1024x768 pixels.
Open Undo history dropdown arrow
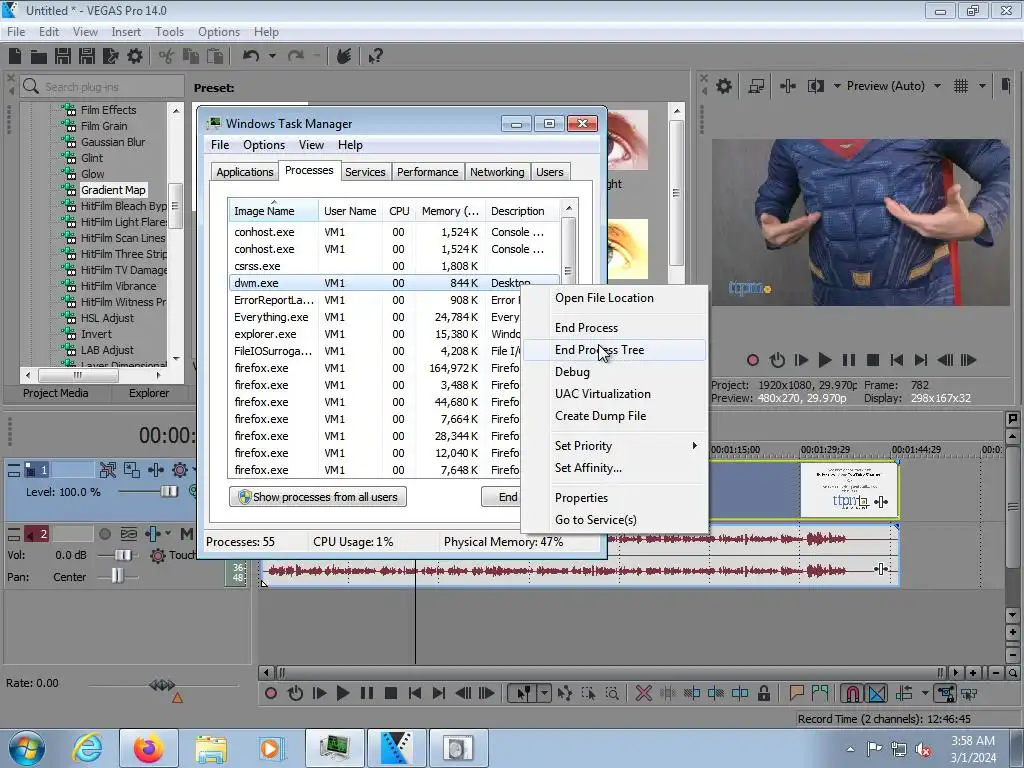click(272, 56)
